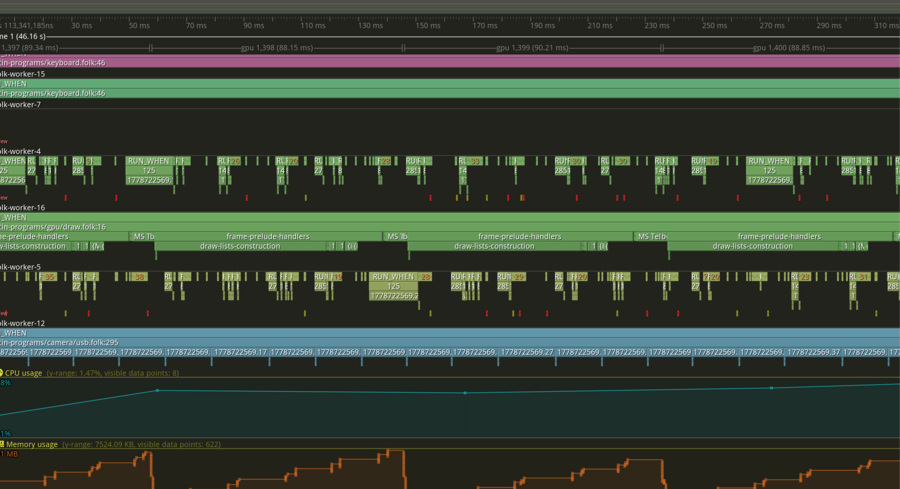Click the Frame 1 (46.16 s) label
The image size is (900, 489).
pos(23,36)
